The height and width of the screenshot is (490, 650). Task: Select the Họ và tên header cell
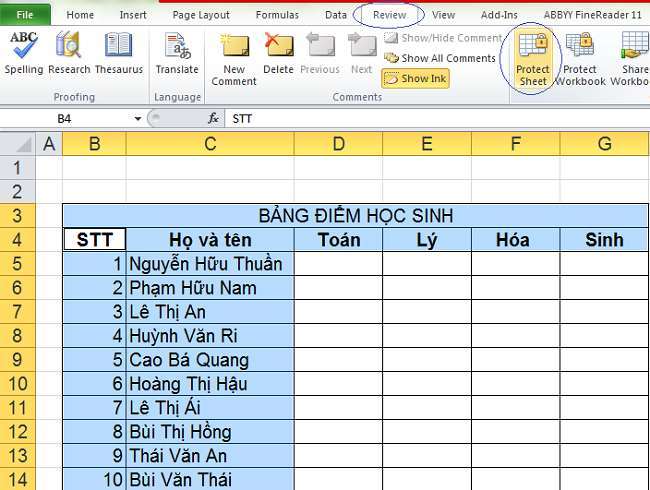pos(210,240)
